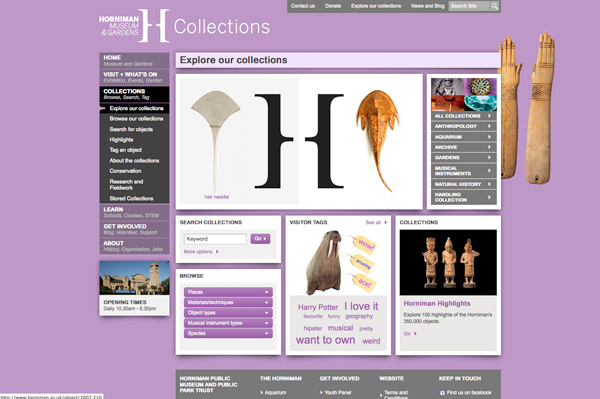This screenshot has height=399, width=600.
Task: Open the Learn menu item
Action: pyautogui.click(x=134, y=212)
